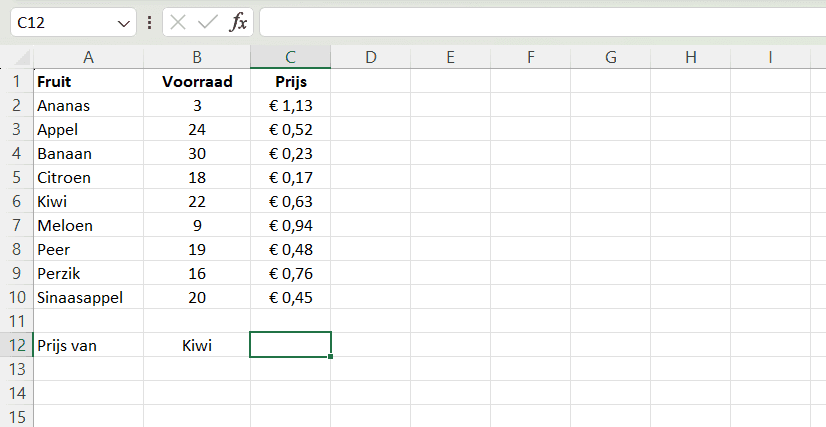Select row 9 header
826x427 pixels.
point(16,273)
